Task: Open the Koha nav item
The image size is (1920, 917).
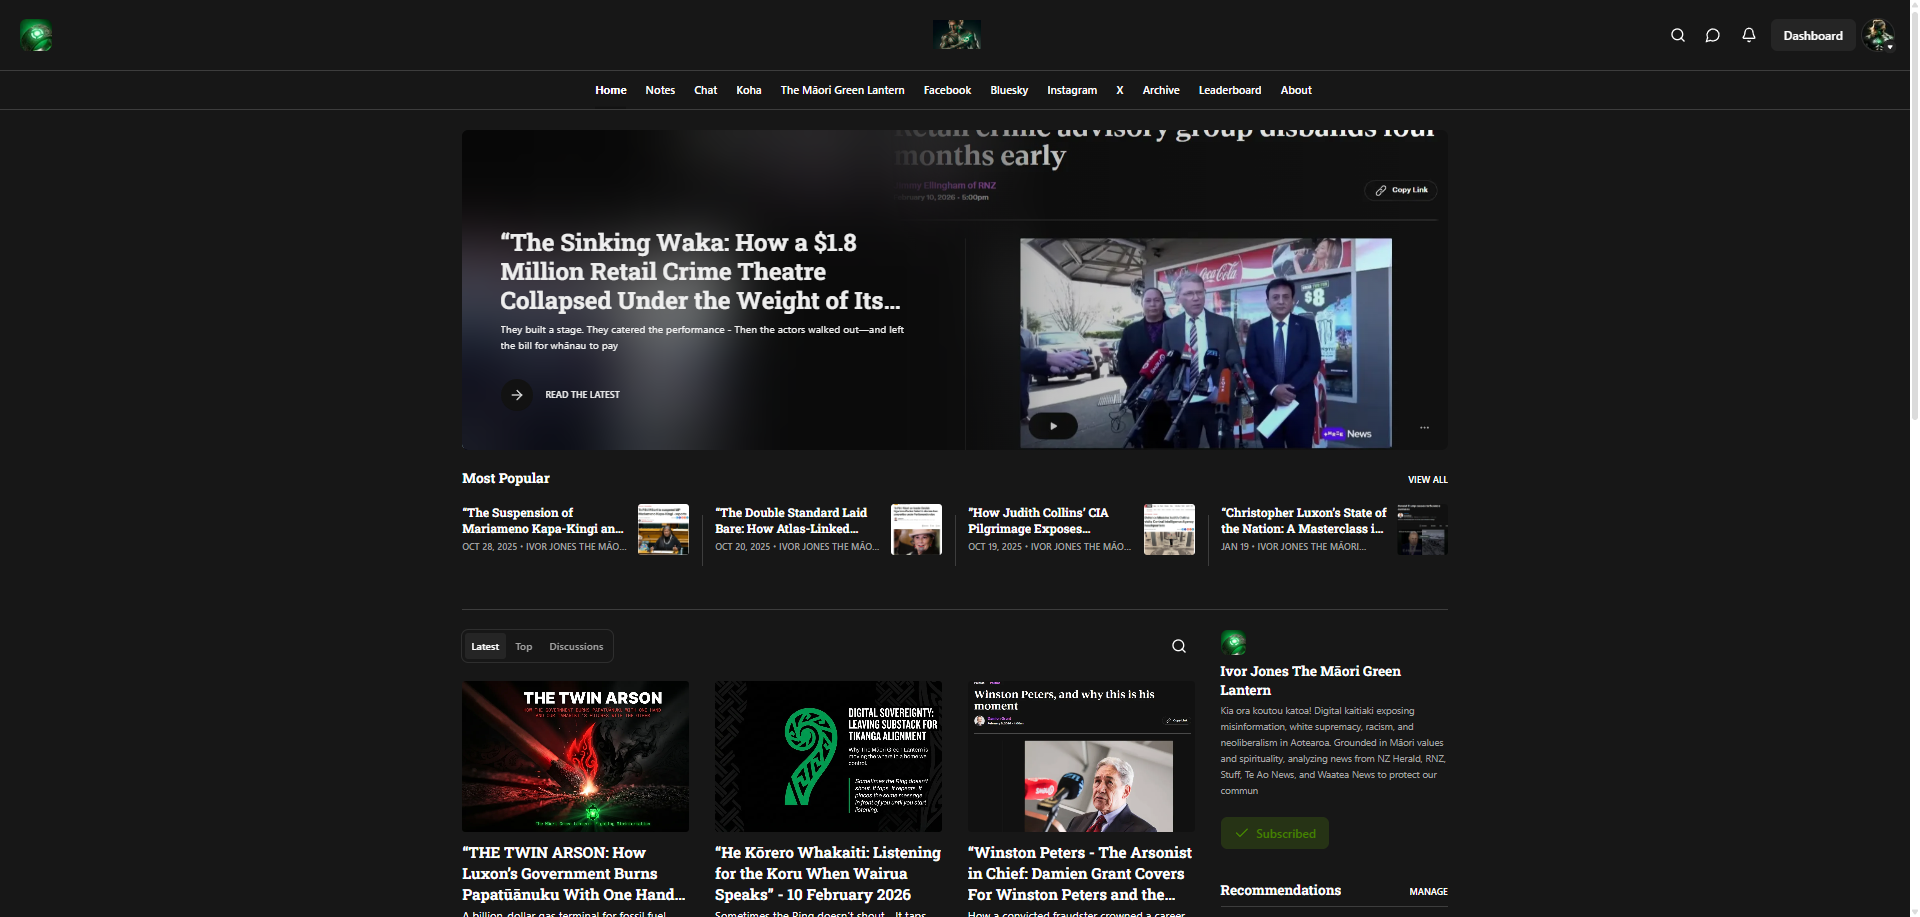Action: point(749,90)
